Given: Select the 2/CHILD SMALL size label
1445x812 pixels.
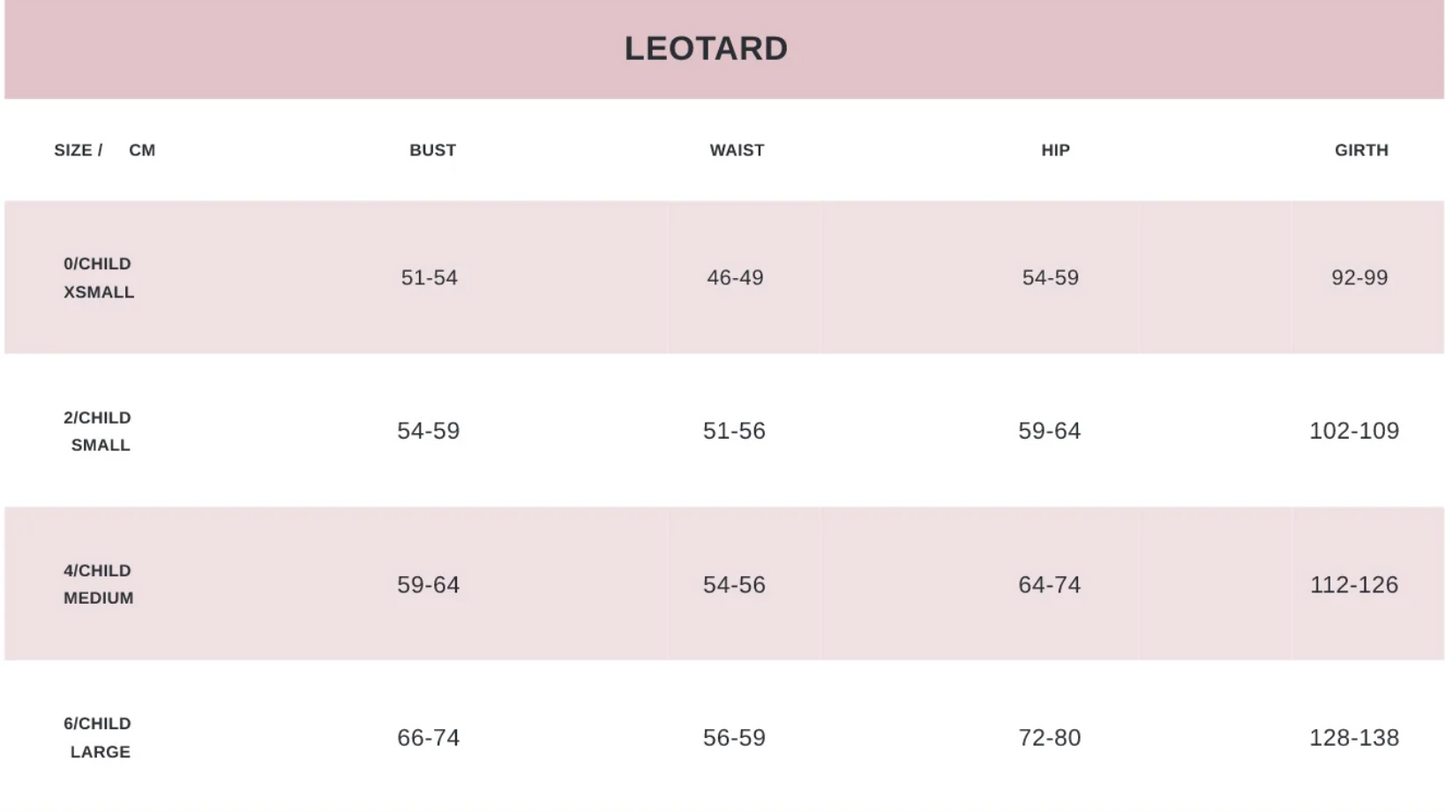Looking at the screenshot, I should pyautogui.click(x=98, y=431).
